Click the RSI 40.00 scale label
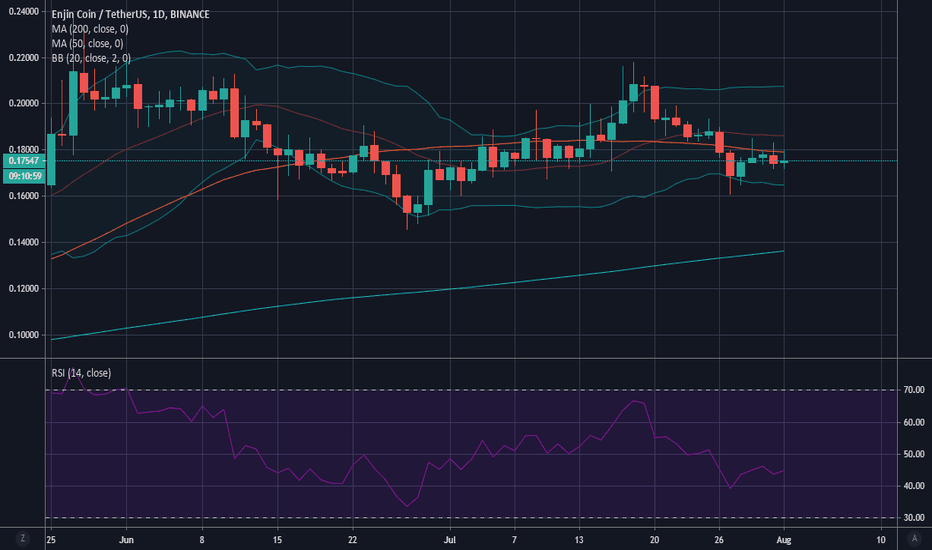932x550 pixels. [x=914, y=486]
